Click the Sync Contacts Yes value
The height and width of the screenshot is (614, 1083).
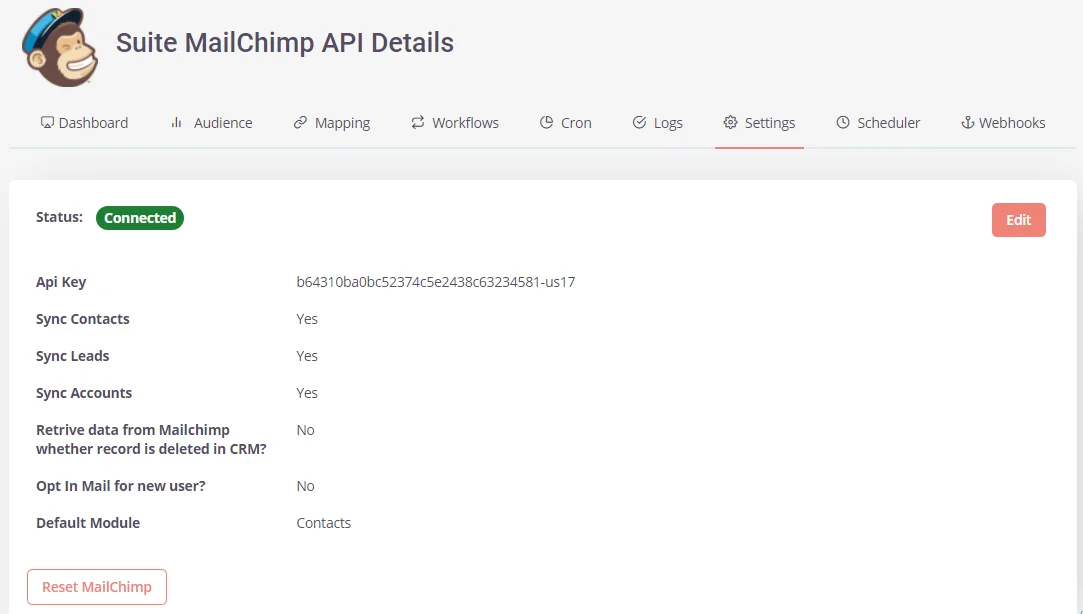tap(307, 319)
